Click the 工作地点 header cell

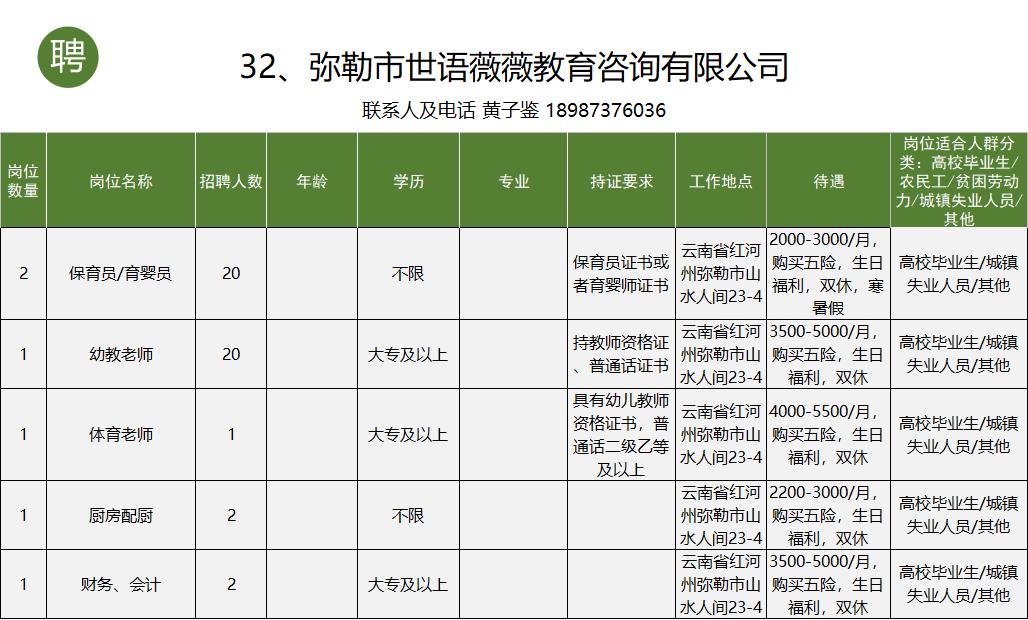722,179
